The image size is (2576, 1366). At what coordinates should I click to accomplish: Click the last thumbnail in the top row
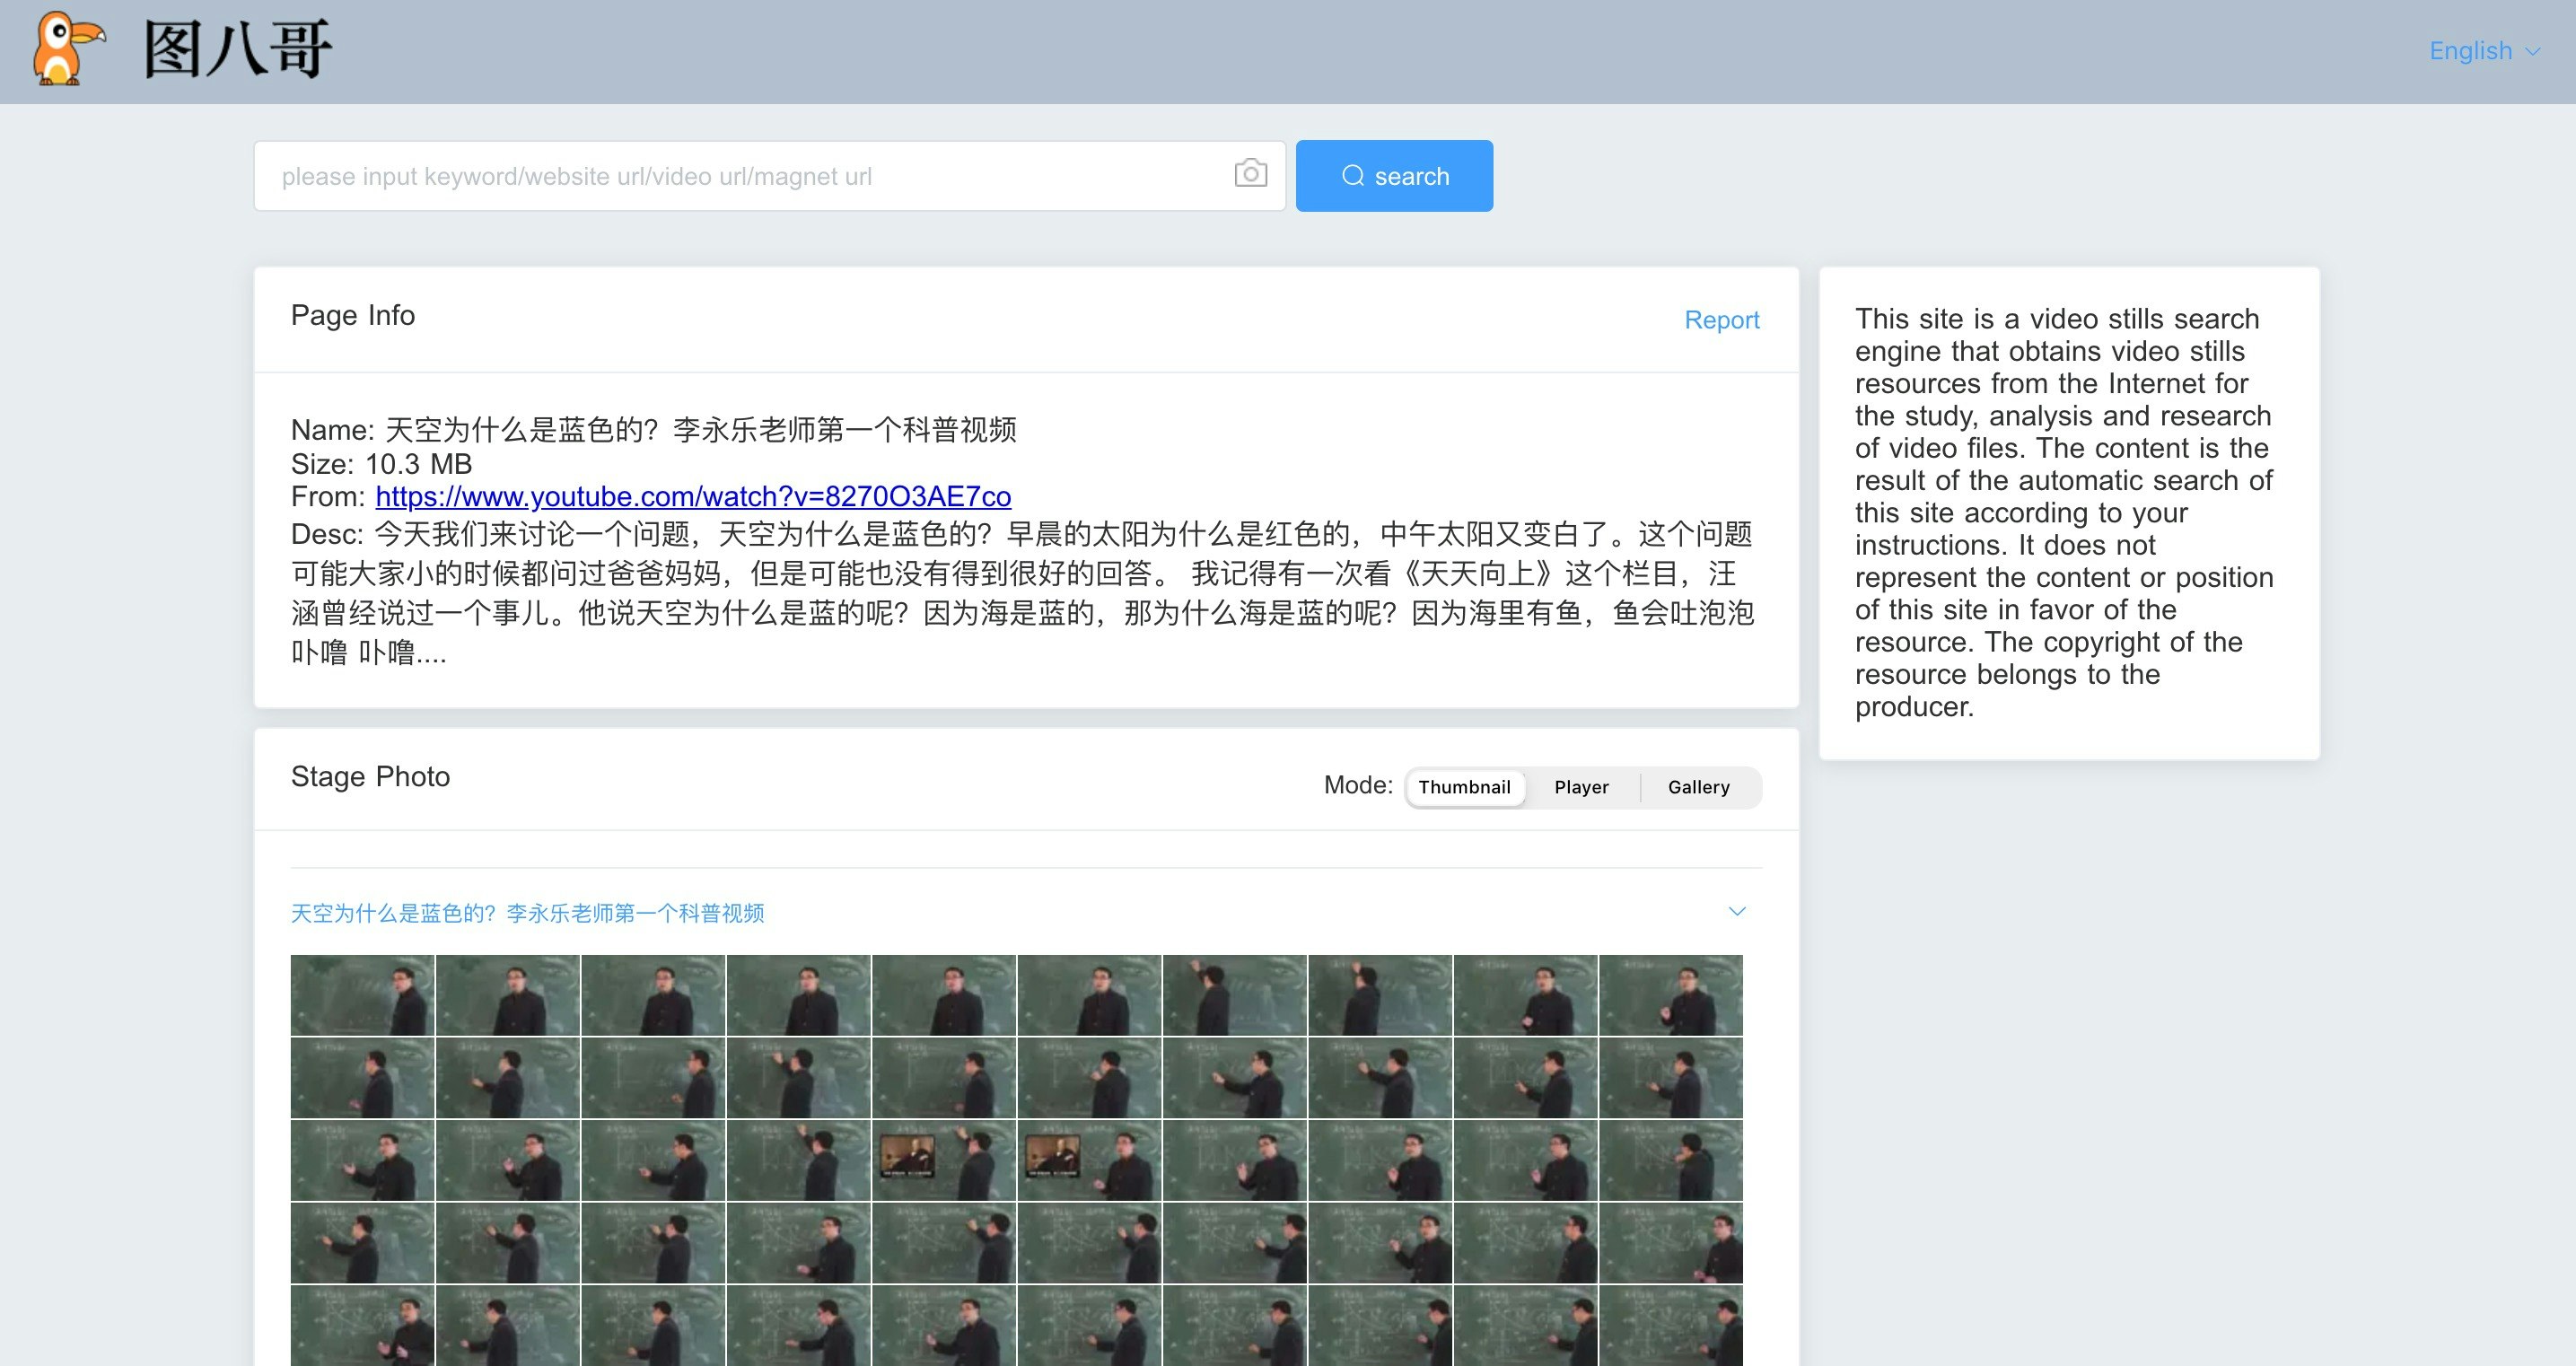pos(1672,994)
